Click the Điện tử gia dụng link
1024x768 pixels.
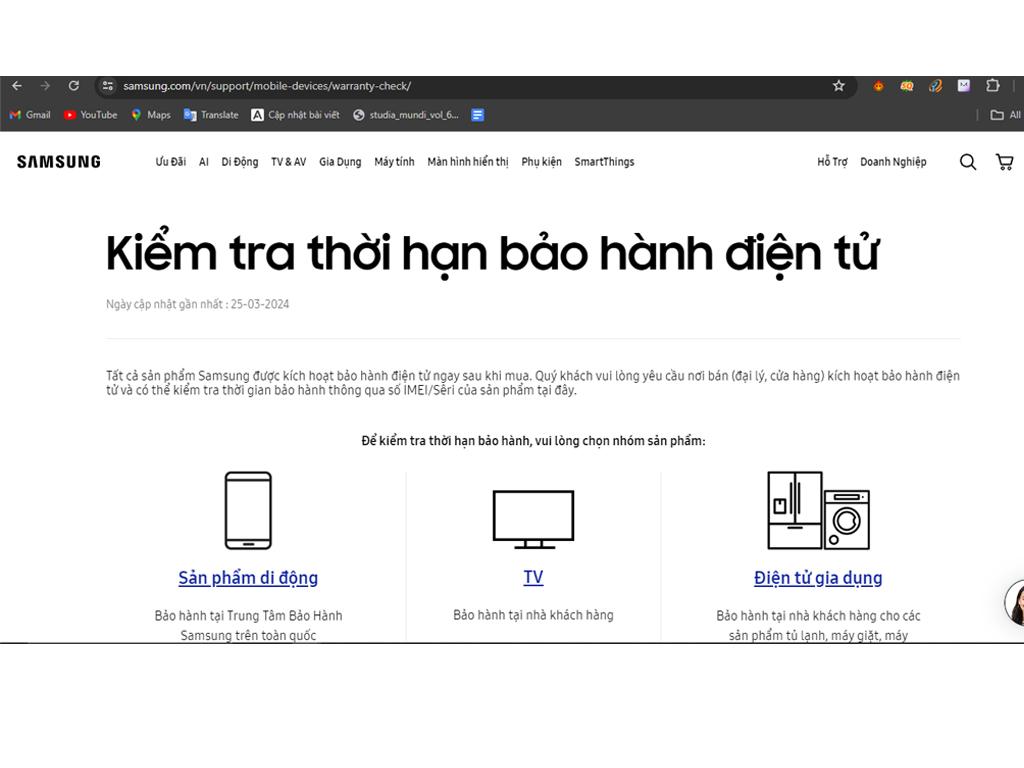click(x=818, y=578)
